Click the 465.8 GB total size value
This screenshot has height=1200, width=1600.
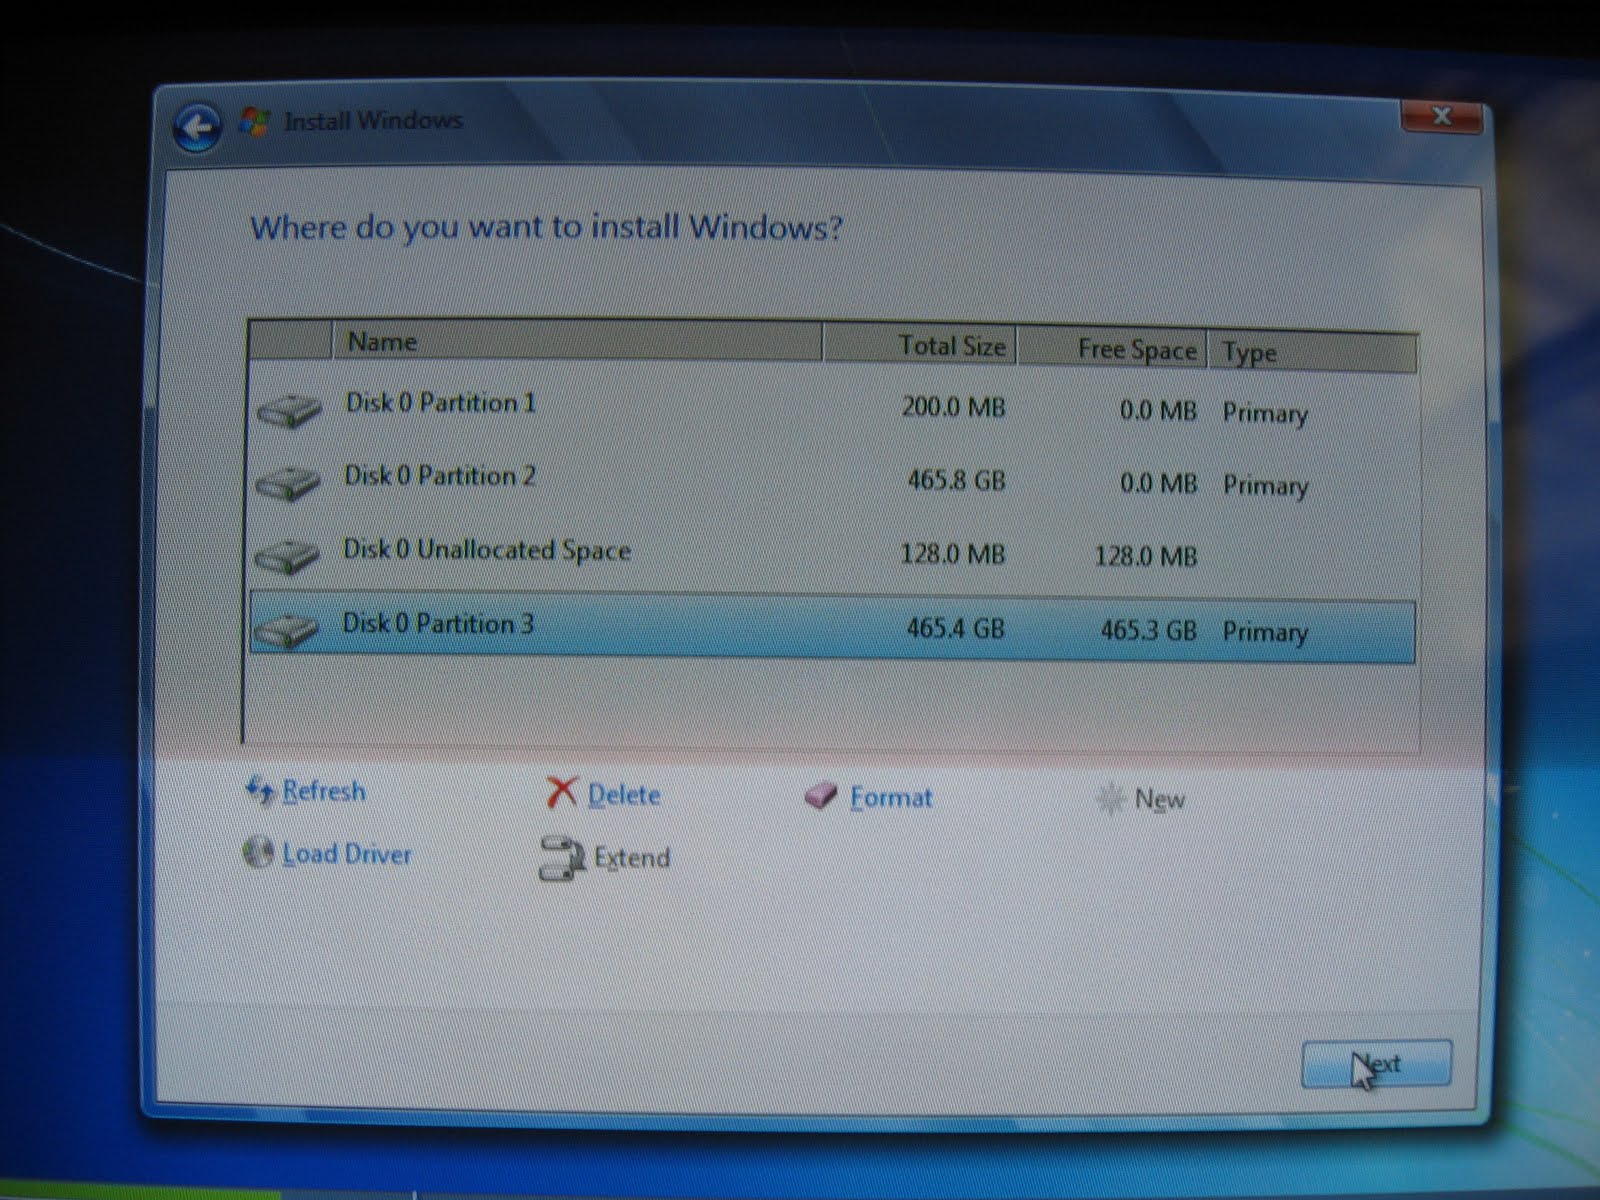[x=956, y=481]
